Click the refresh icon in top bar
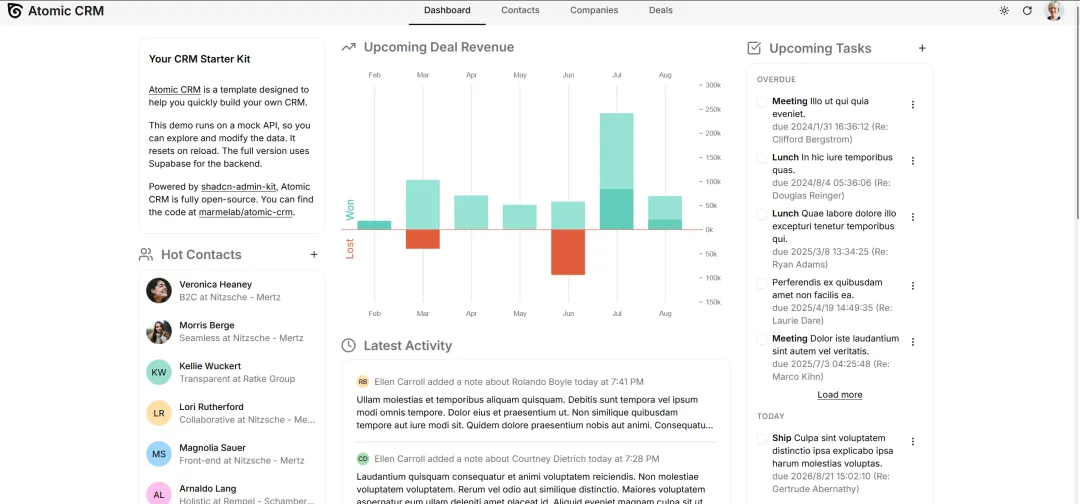1080x504 pixels. 1027,10
